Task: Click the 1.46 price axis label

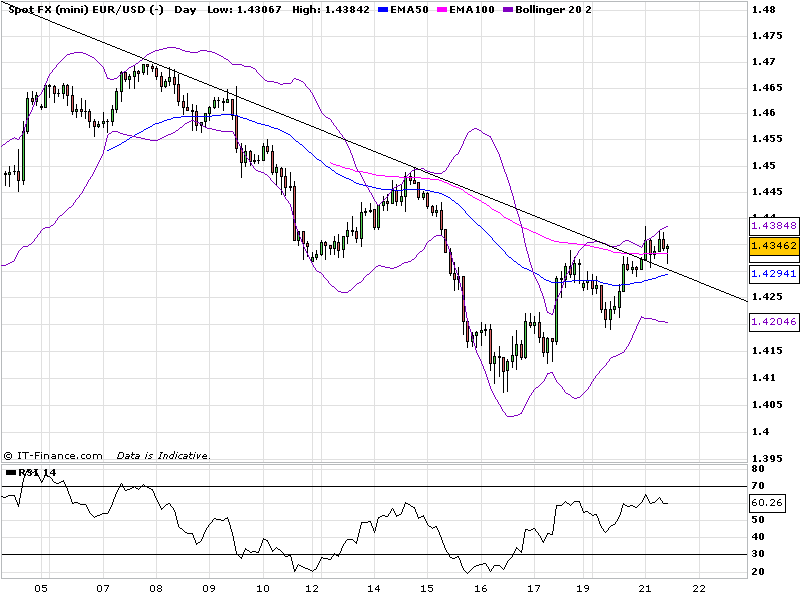Action: click(x=763, y=113)
